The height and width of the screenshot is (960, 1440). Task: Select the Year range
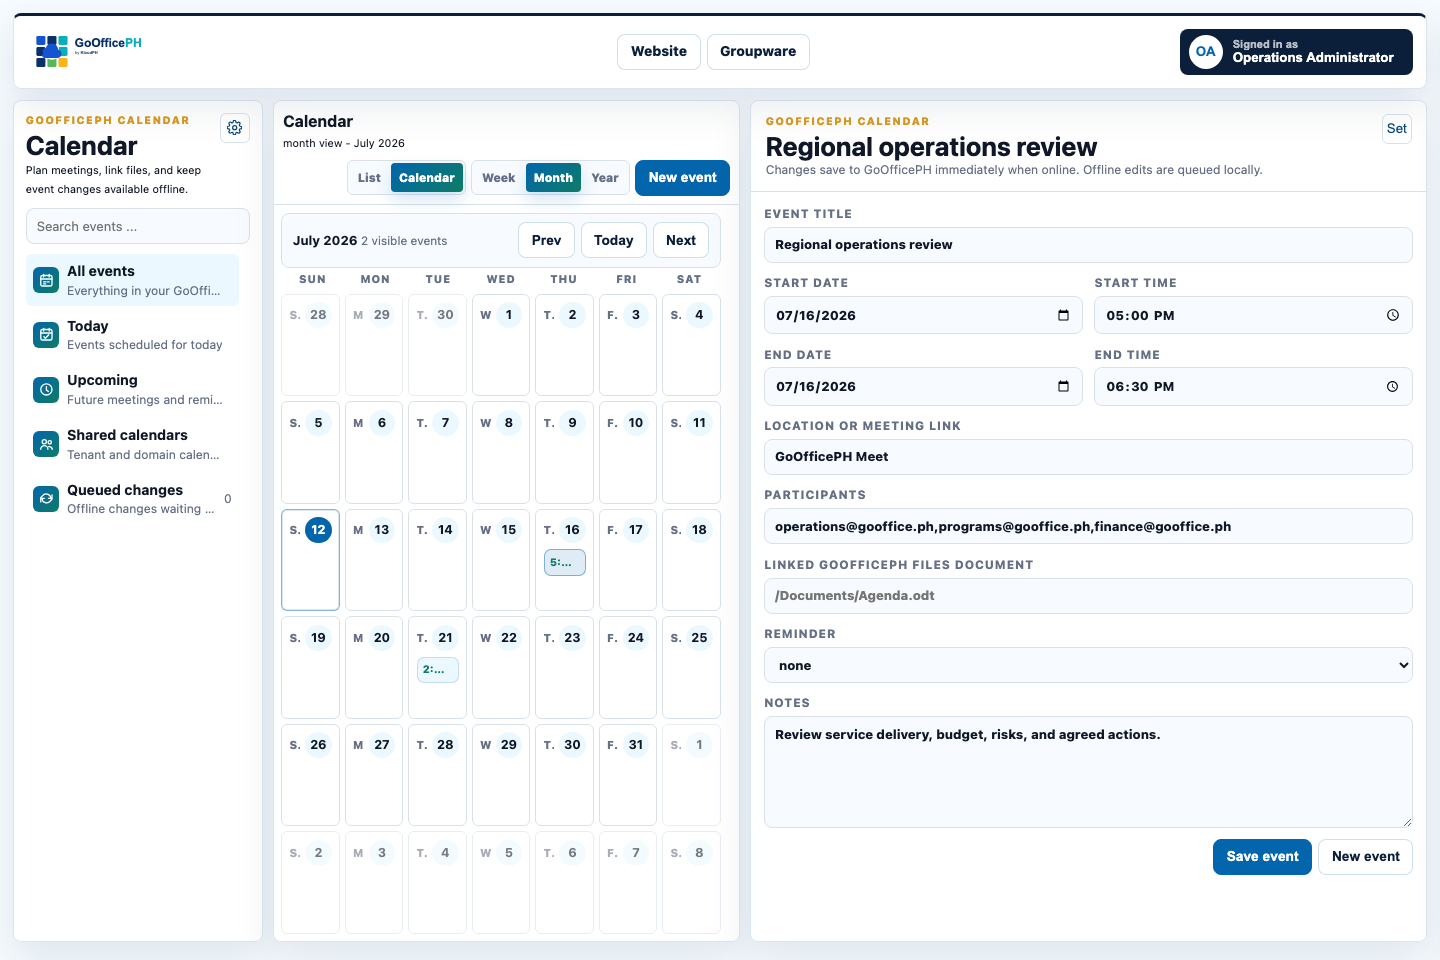(605, 178)
